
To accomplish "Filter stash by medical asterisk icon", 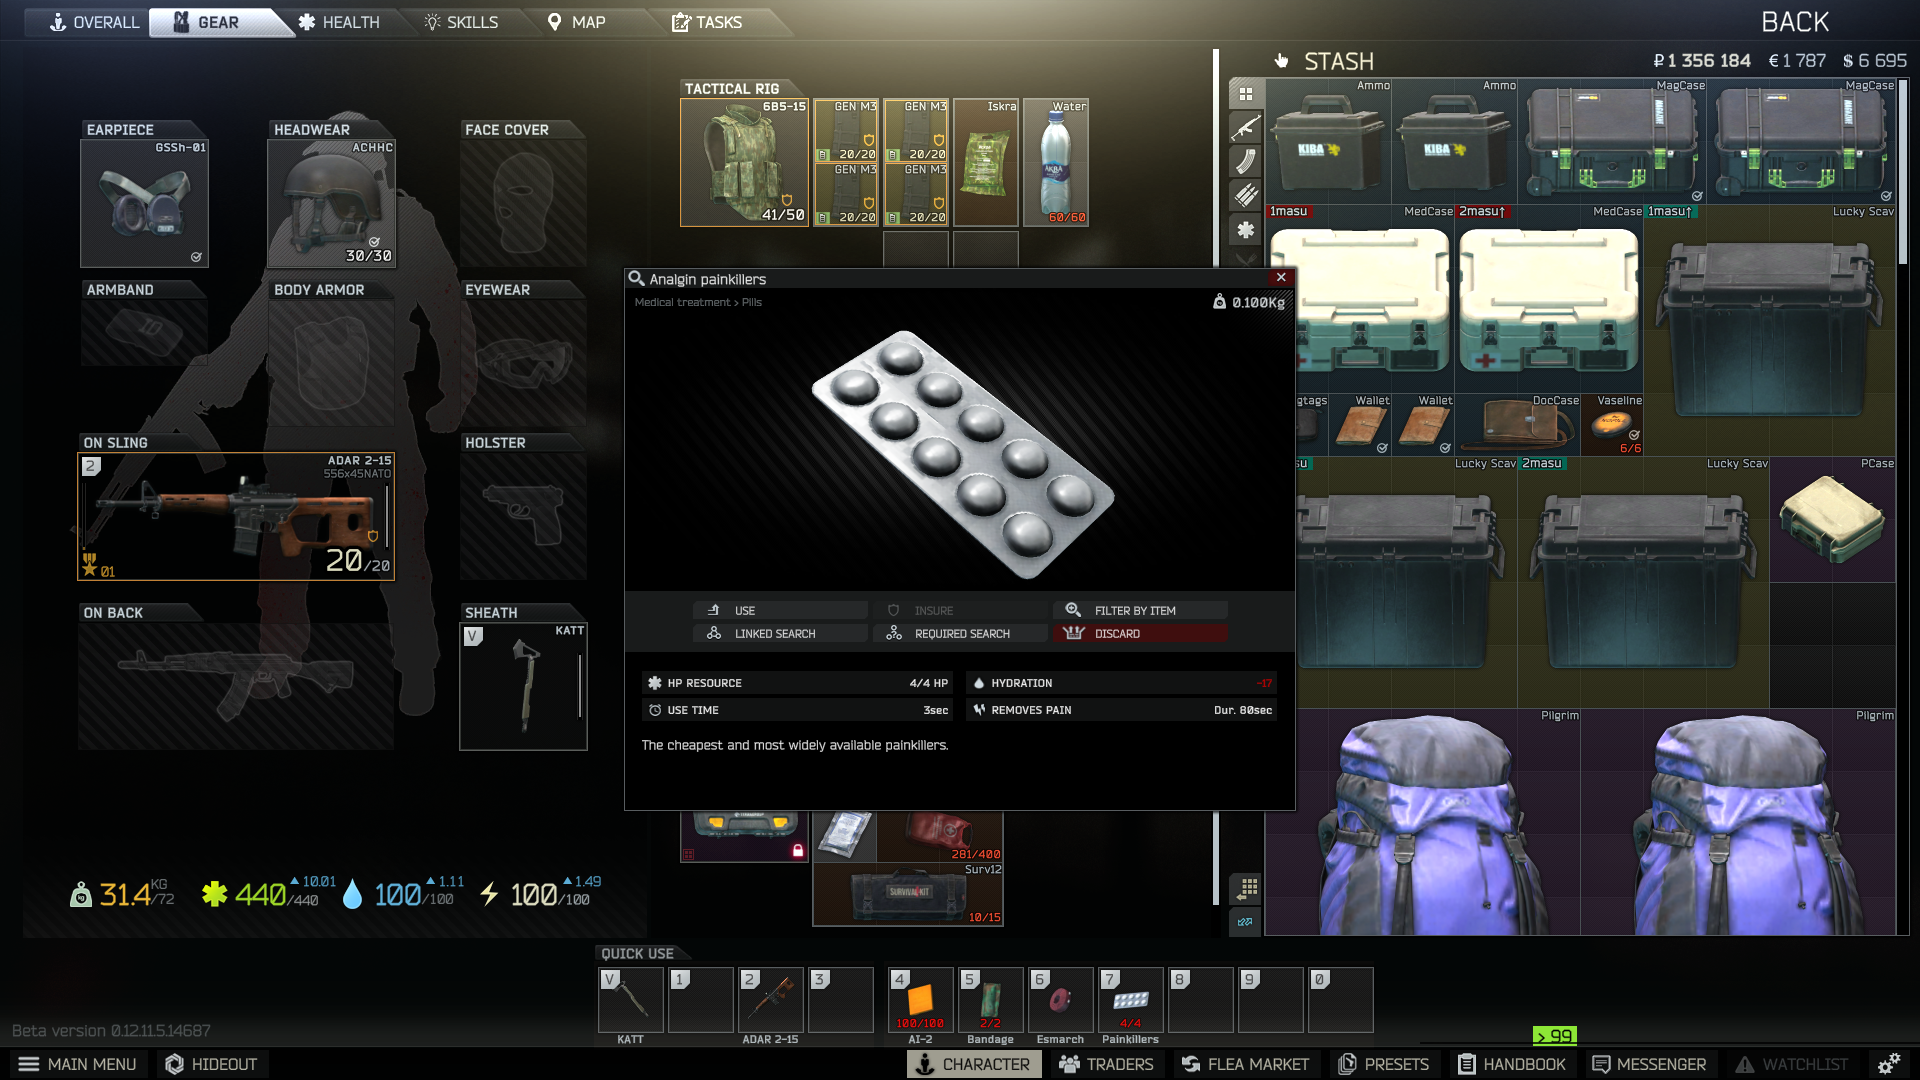I will coord(1246,230).
